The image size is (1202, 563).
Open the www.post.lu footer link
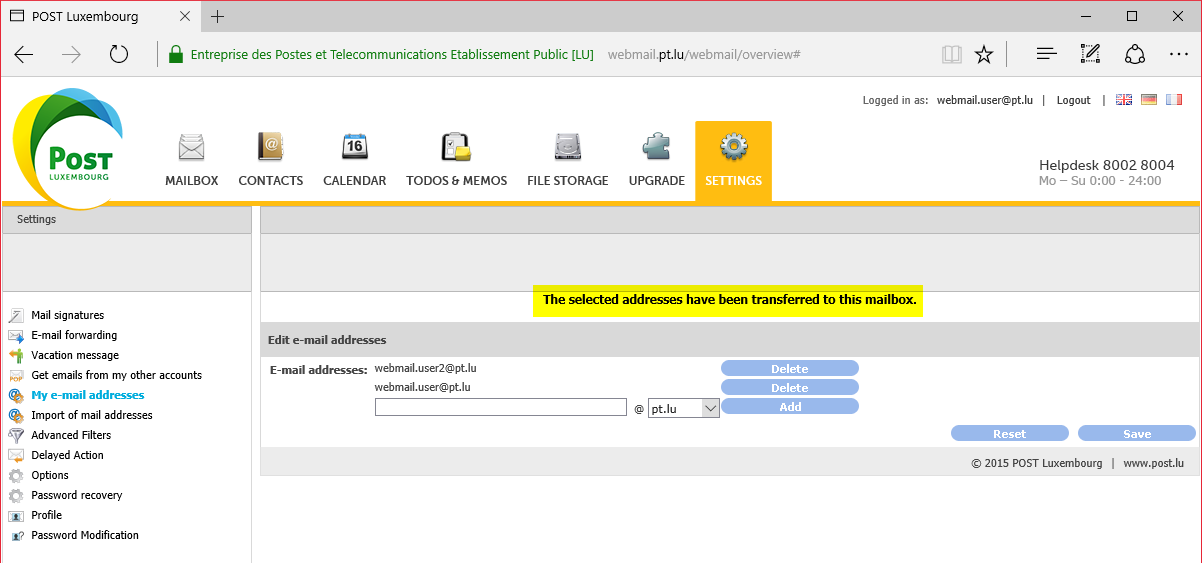pyautogui.click(x=1153, y=463)
